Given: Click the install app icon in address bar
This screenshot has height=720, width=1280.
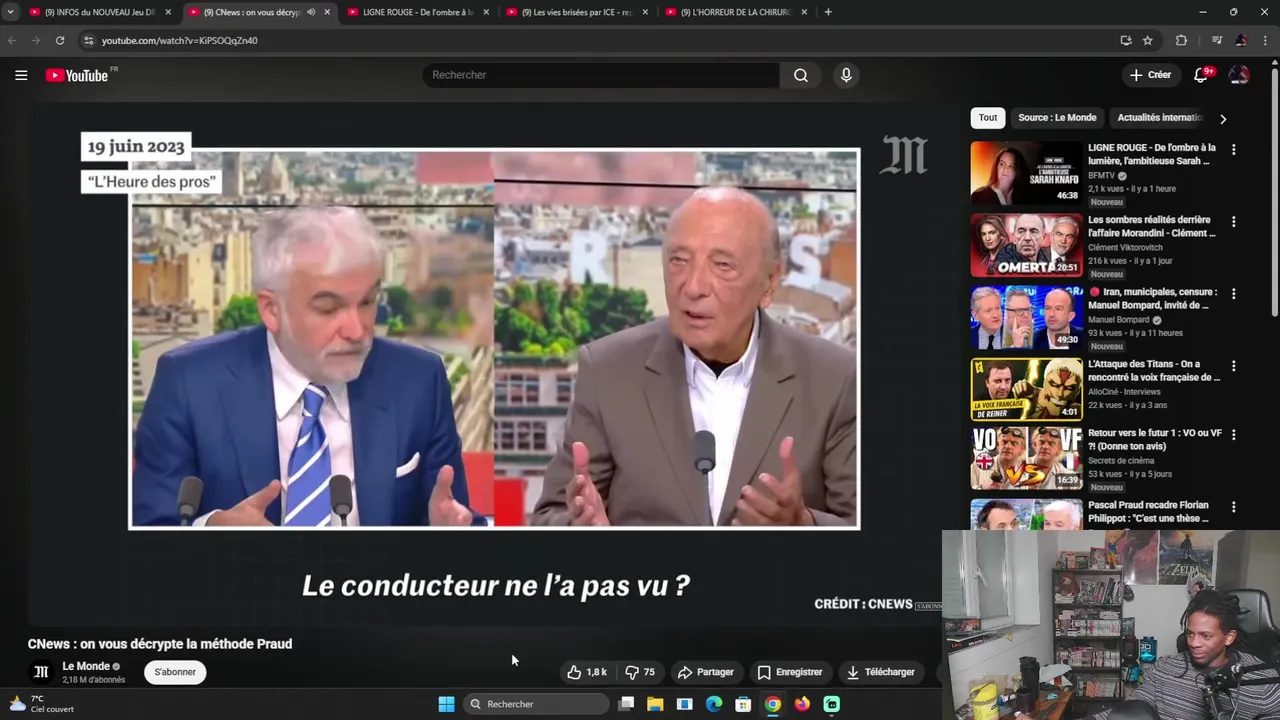Looking at the screenshot, I should coord(1126,40).
